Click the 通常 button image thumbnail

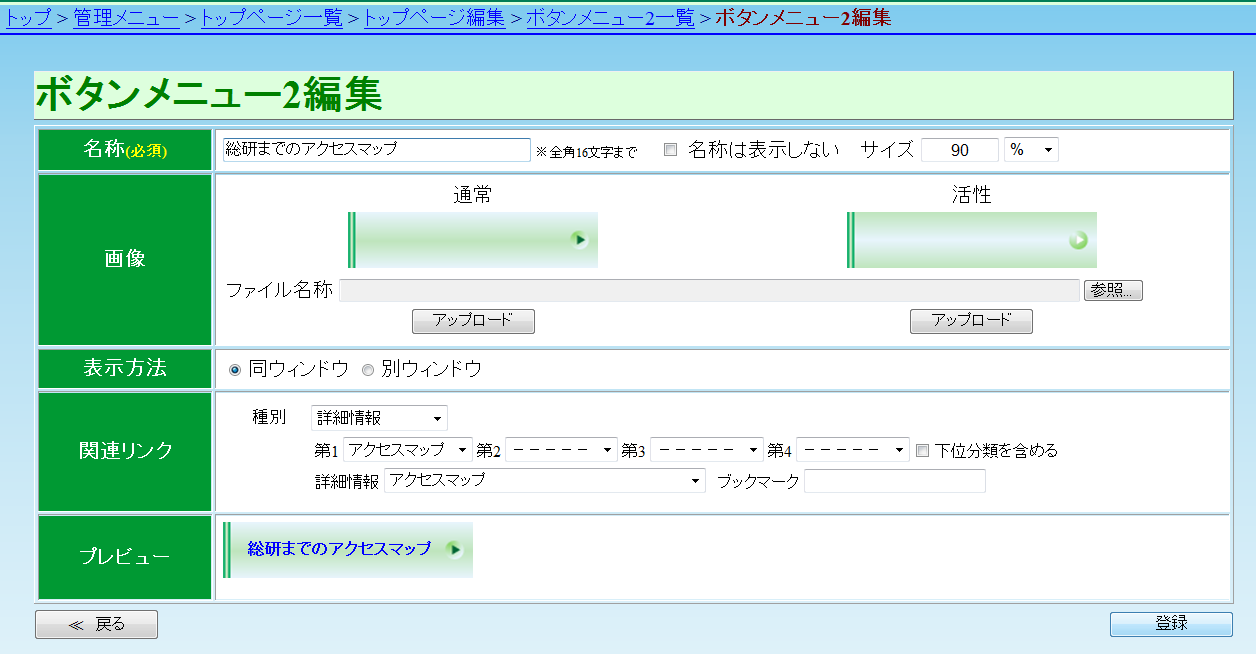point(473,240)
